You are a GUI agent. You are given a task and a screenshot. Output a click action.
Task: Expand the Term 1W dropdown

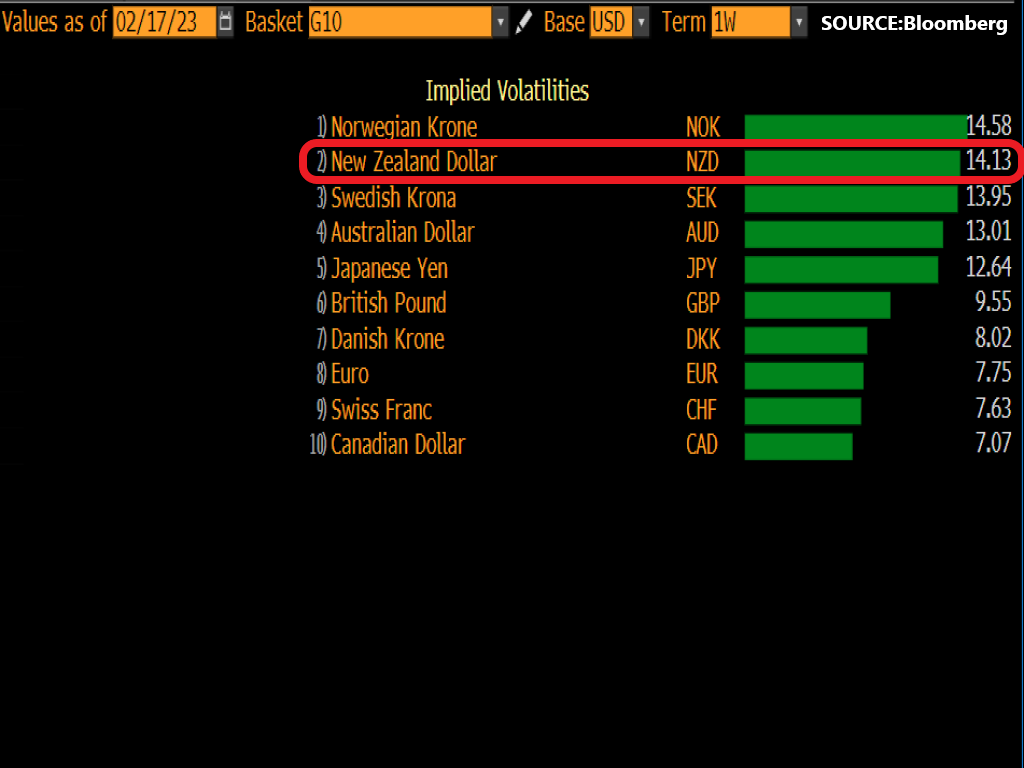pos(798,22)
